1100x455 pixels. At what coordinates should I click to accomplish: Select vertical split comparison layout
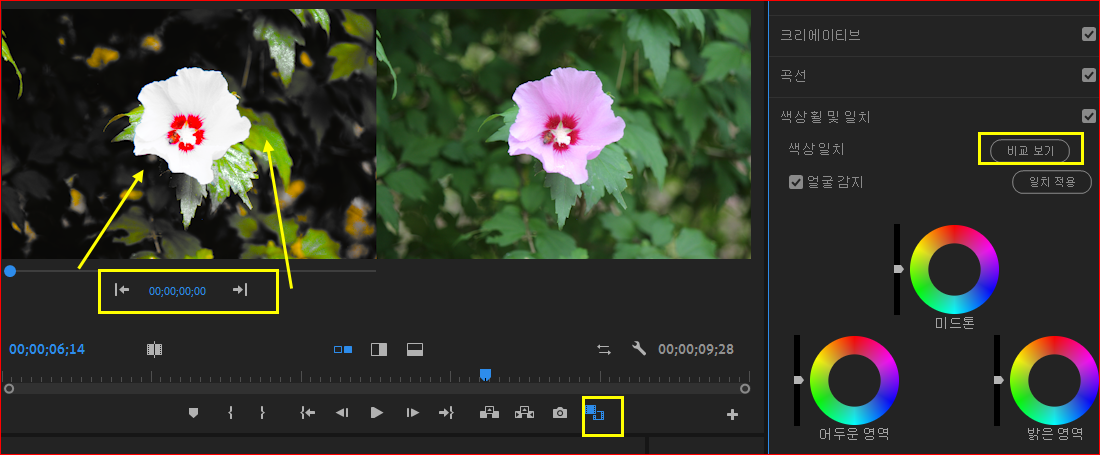[x=379, y=349]
